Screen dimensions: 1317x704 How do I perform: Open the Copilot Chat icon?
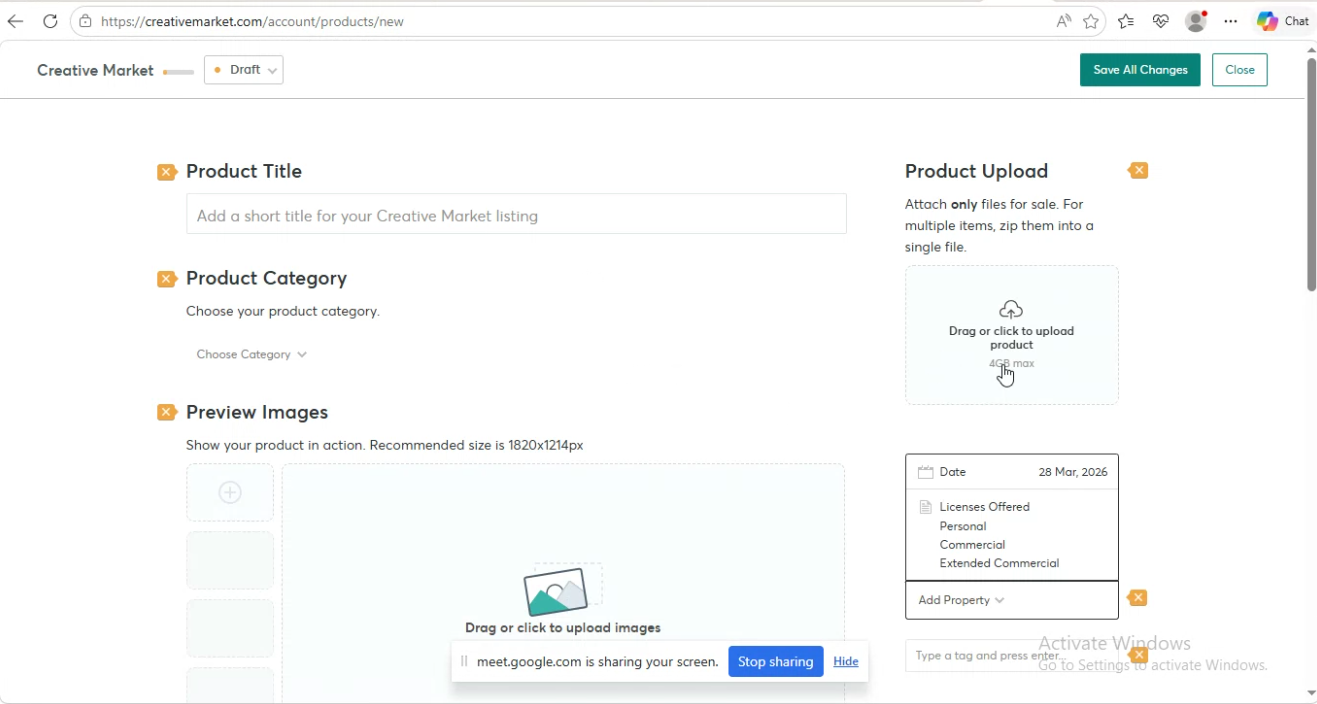pyautogui.click(x=1268, y=21)
